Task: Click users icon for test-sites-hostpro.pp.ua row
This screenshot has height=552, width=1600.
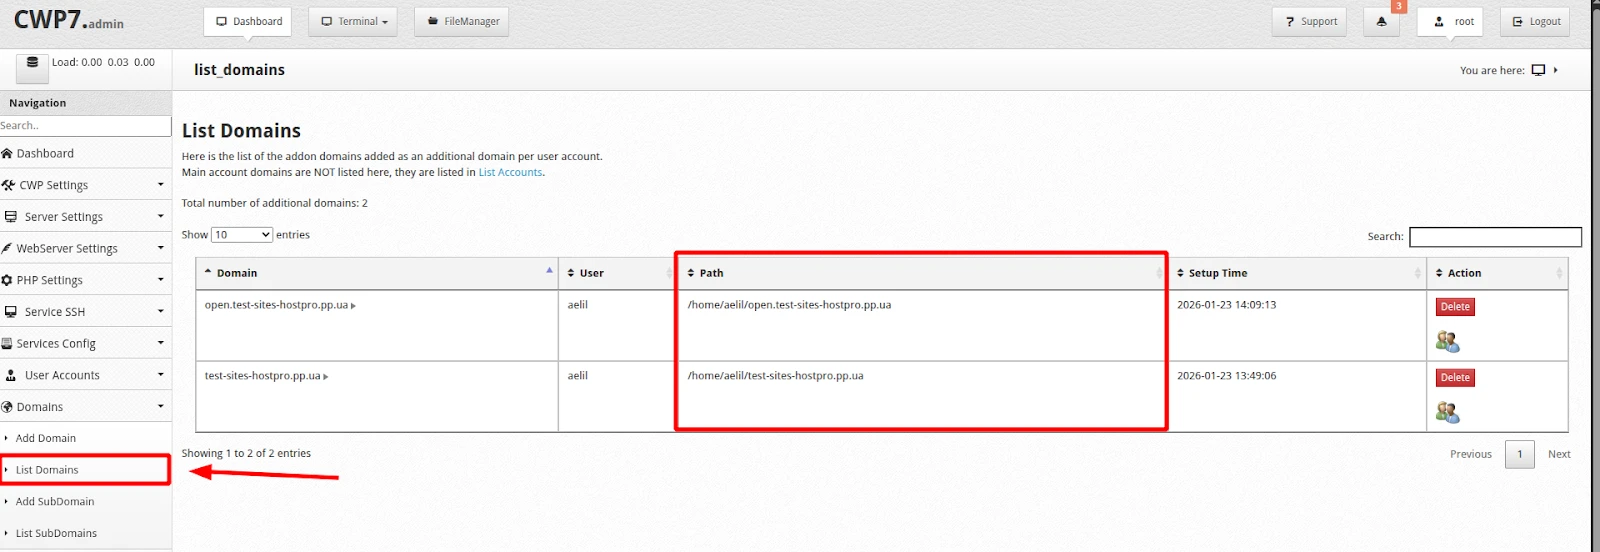Action: tap(1447, 412)
